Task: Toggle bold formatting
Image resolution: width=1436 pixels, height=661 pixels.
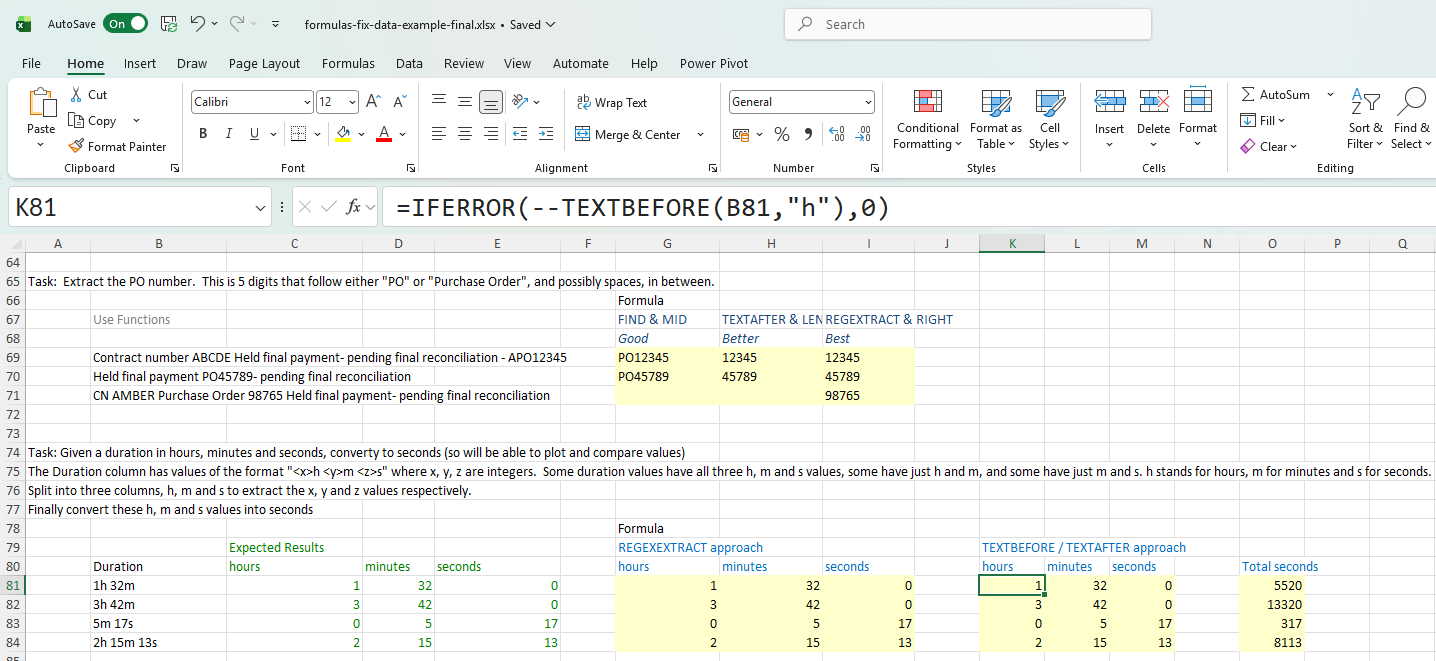Action: (x=202, y=133)
